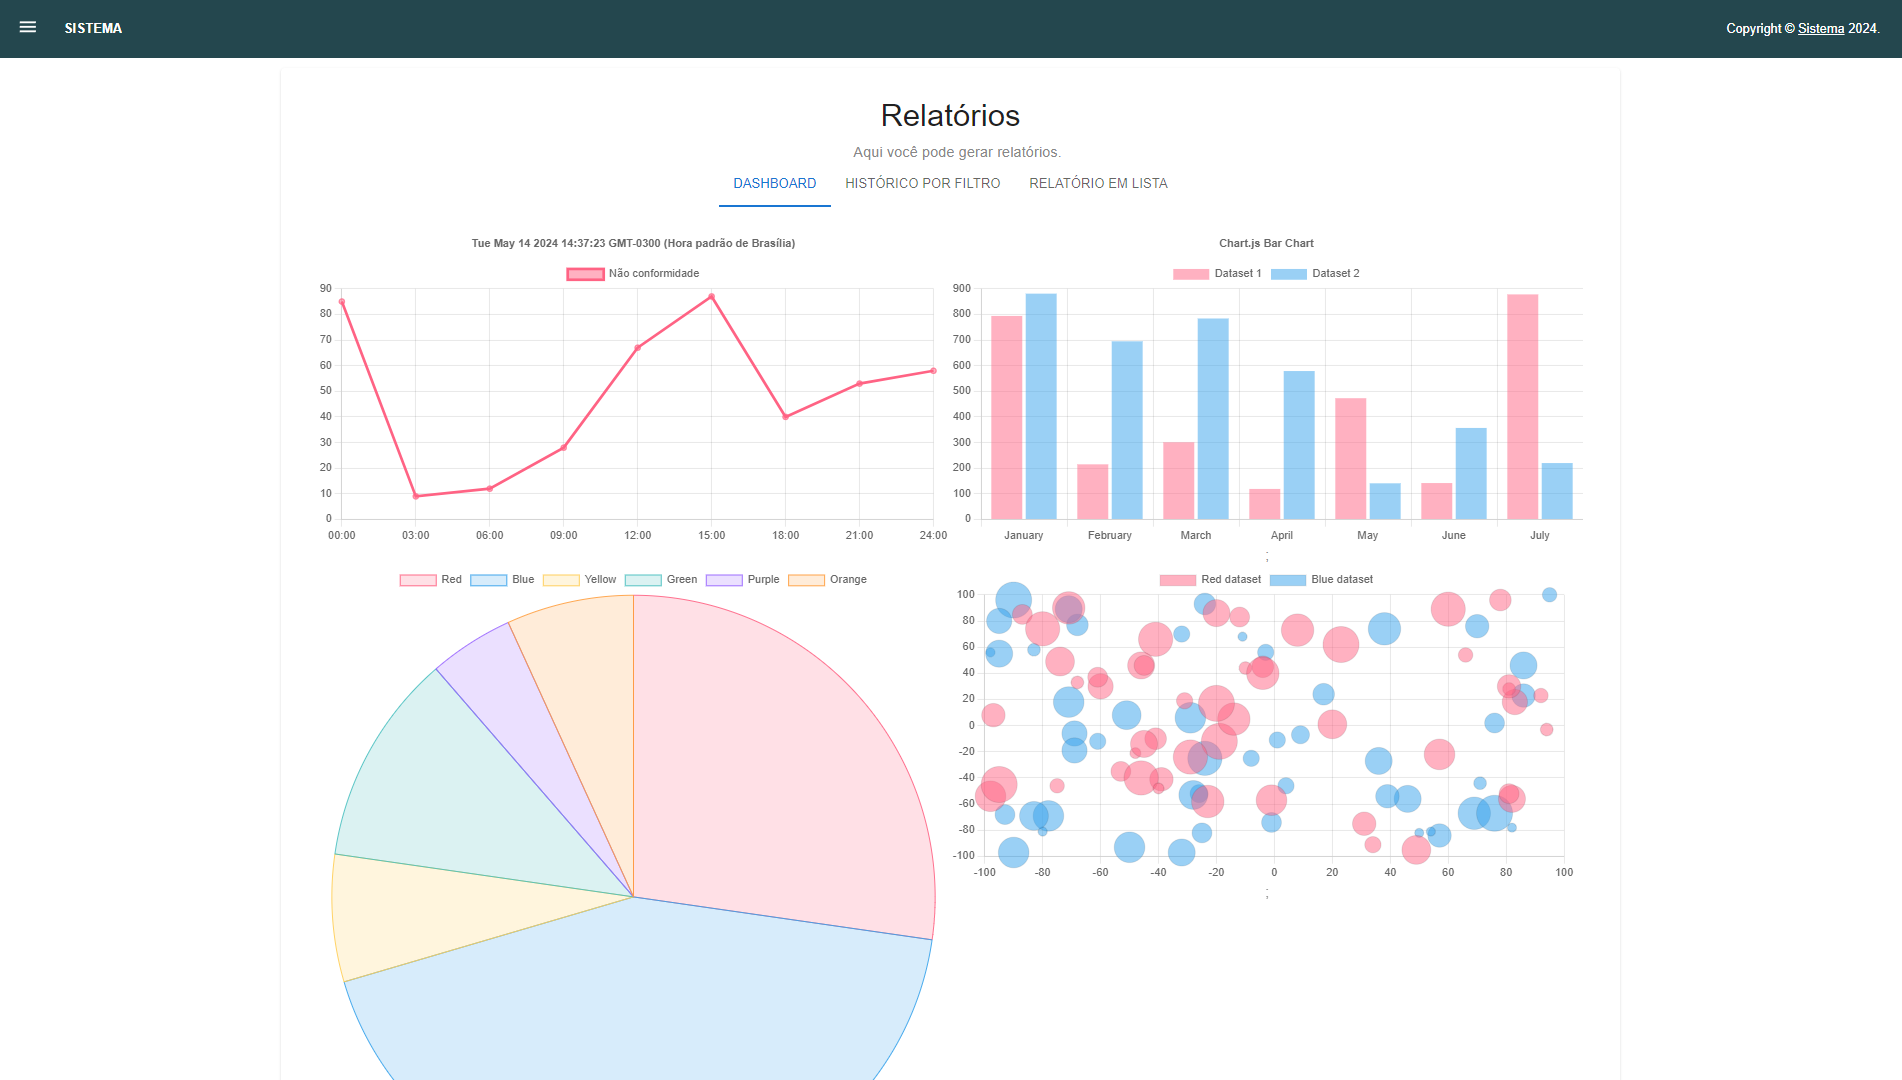Select the Relatório em Lista tab

coord(1098,183)
